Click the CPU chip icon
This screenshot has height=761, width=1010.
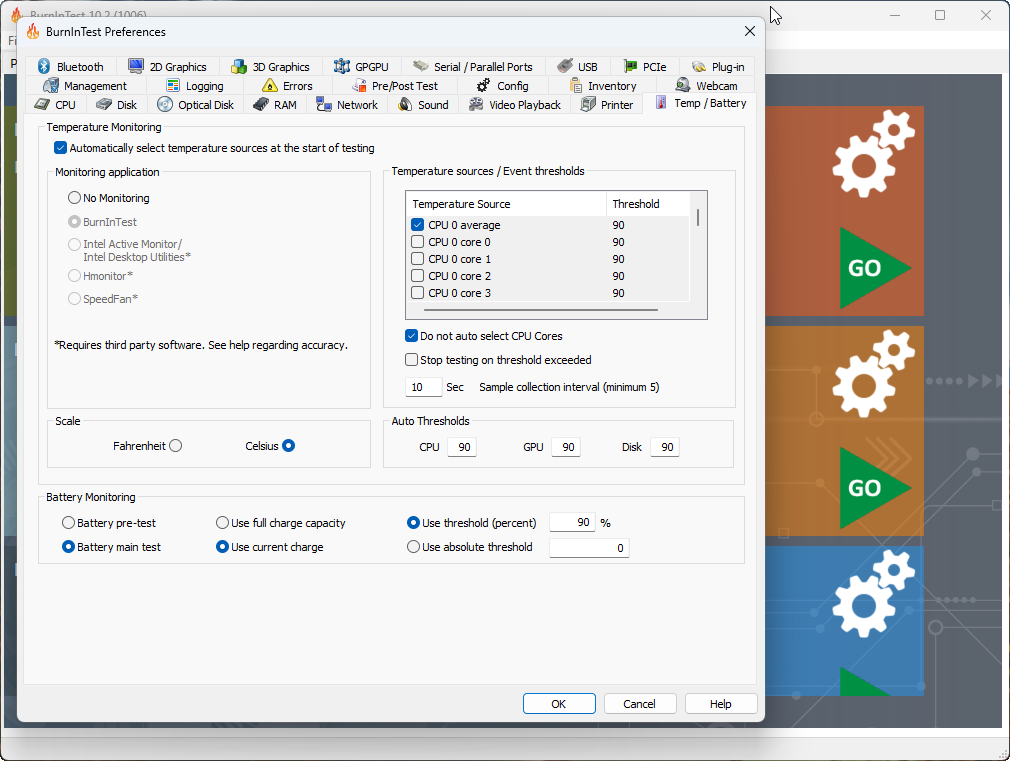coord(42,104)
